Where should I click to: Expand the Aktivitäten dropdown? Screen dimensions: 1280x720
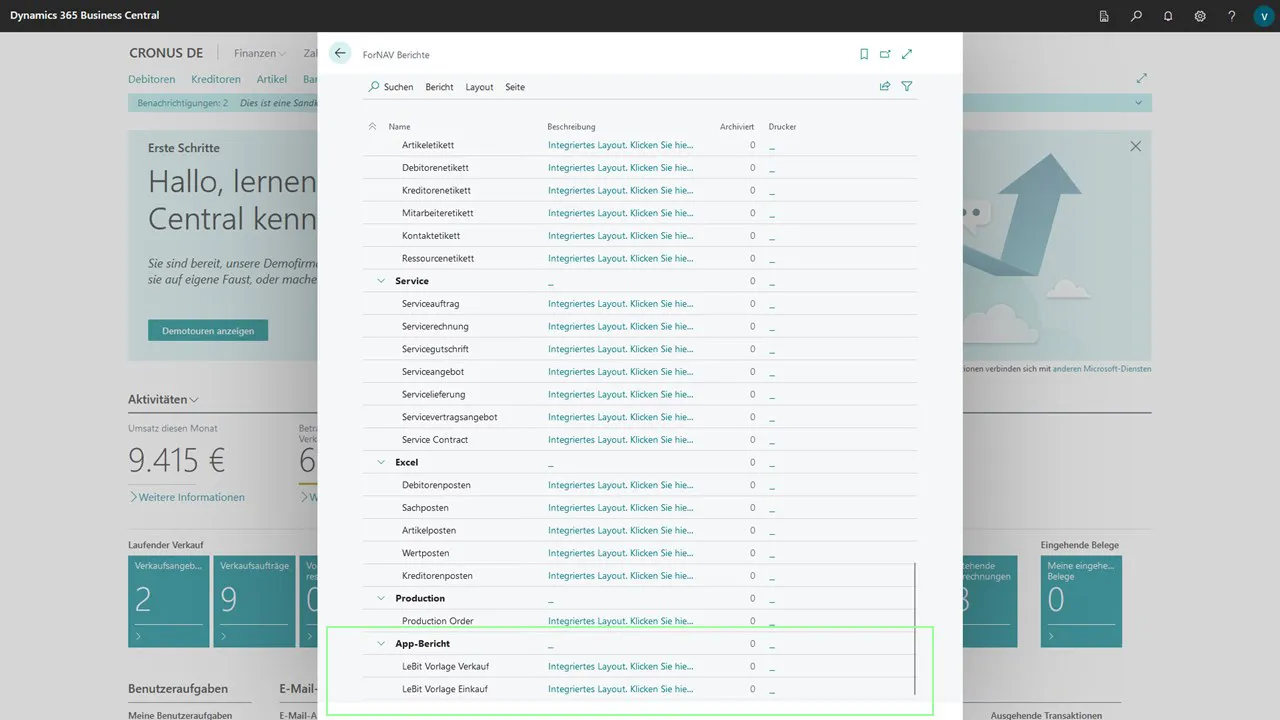163,399
